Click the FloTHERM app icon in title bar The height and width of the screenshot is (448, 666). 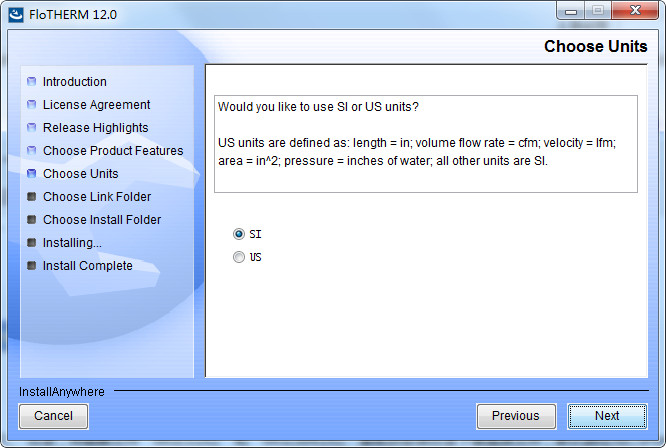pos(15,14)
